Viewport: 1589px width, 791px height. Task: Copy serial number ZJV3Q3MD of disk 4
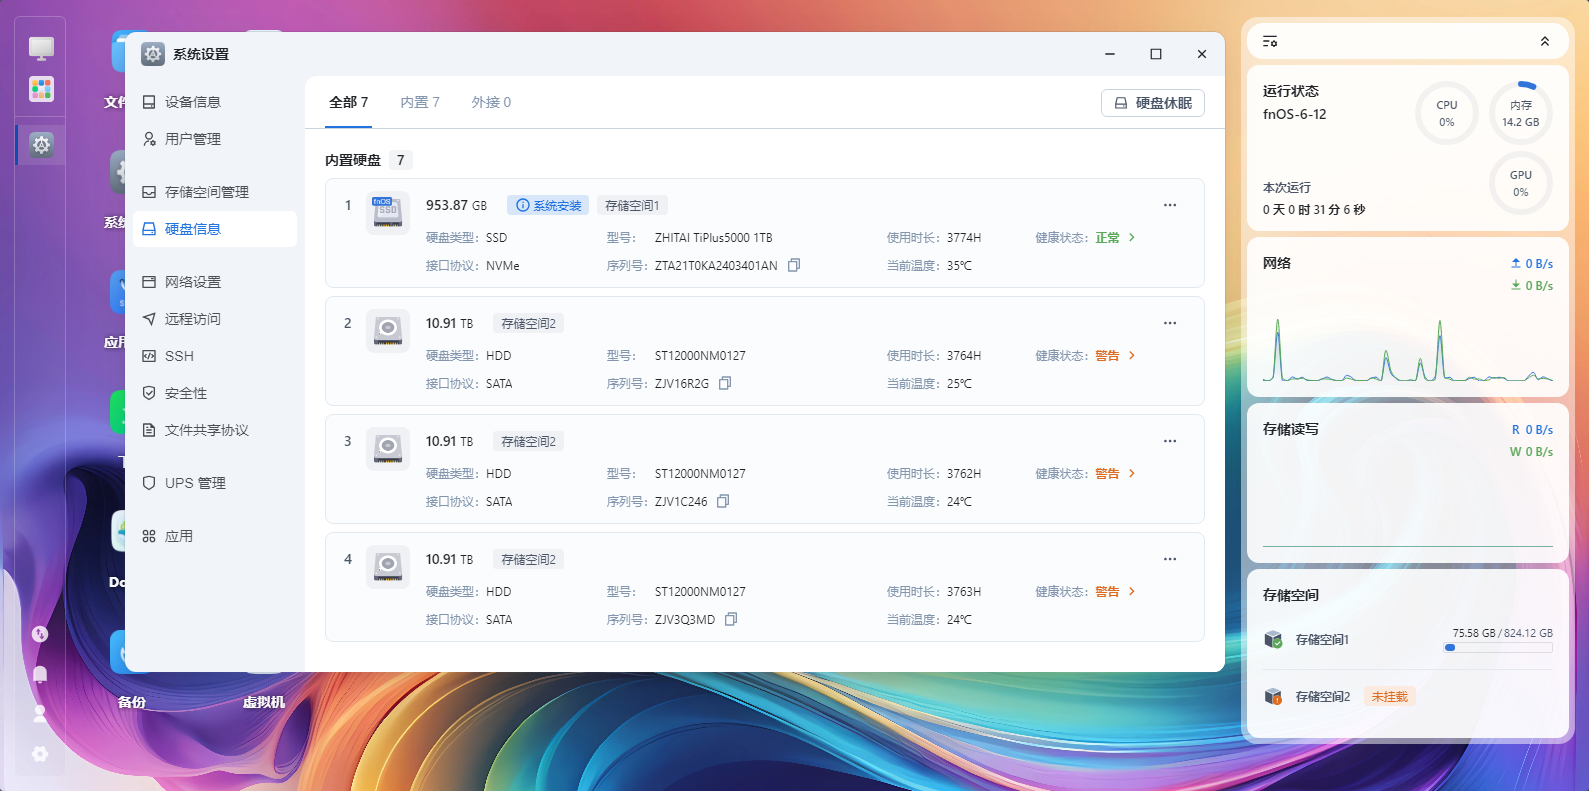pos(731,620)
